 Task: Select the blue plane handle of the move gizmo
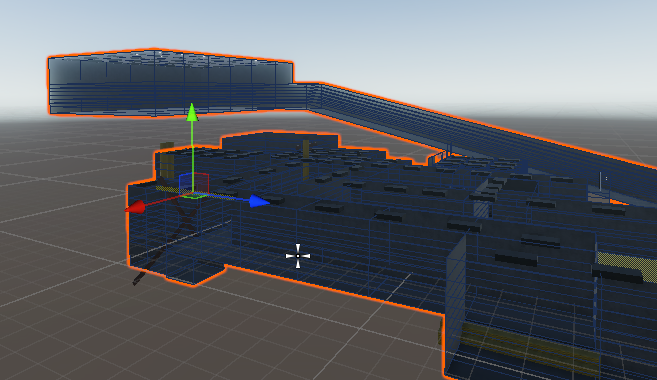pos(186,184)
